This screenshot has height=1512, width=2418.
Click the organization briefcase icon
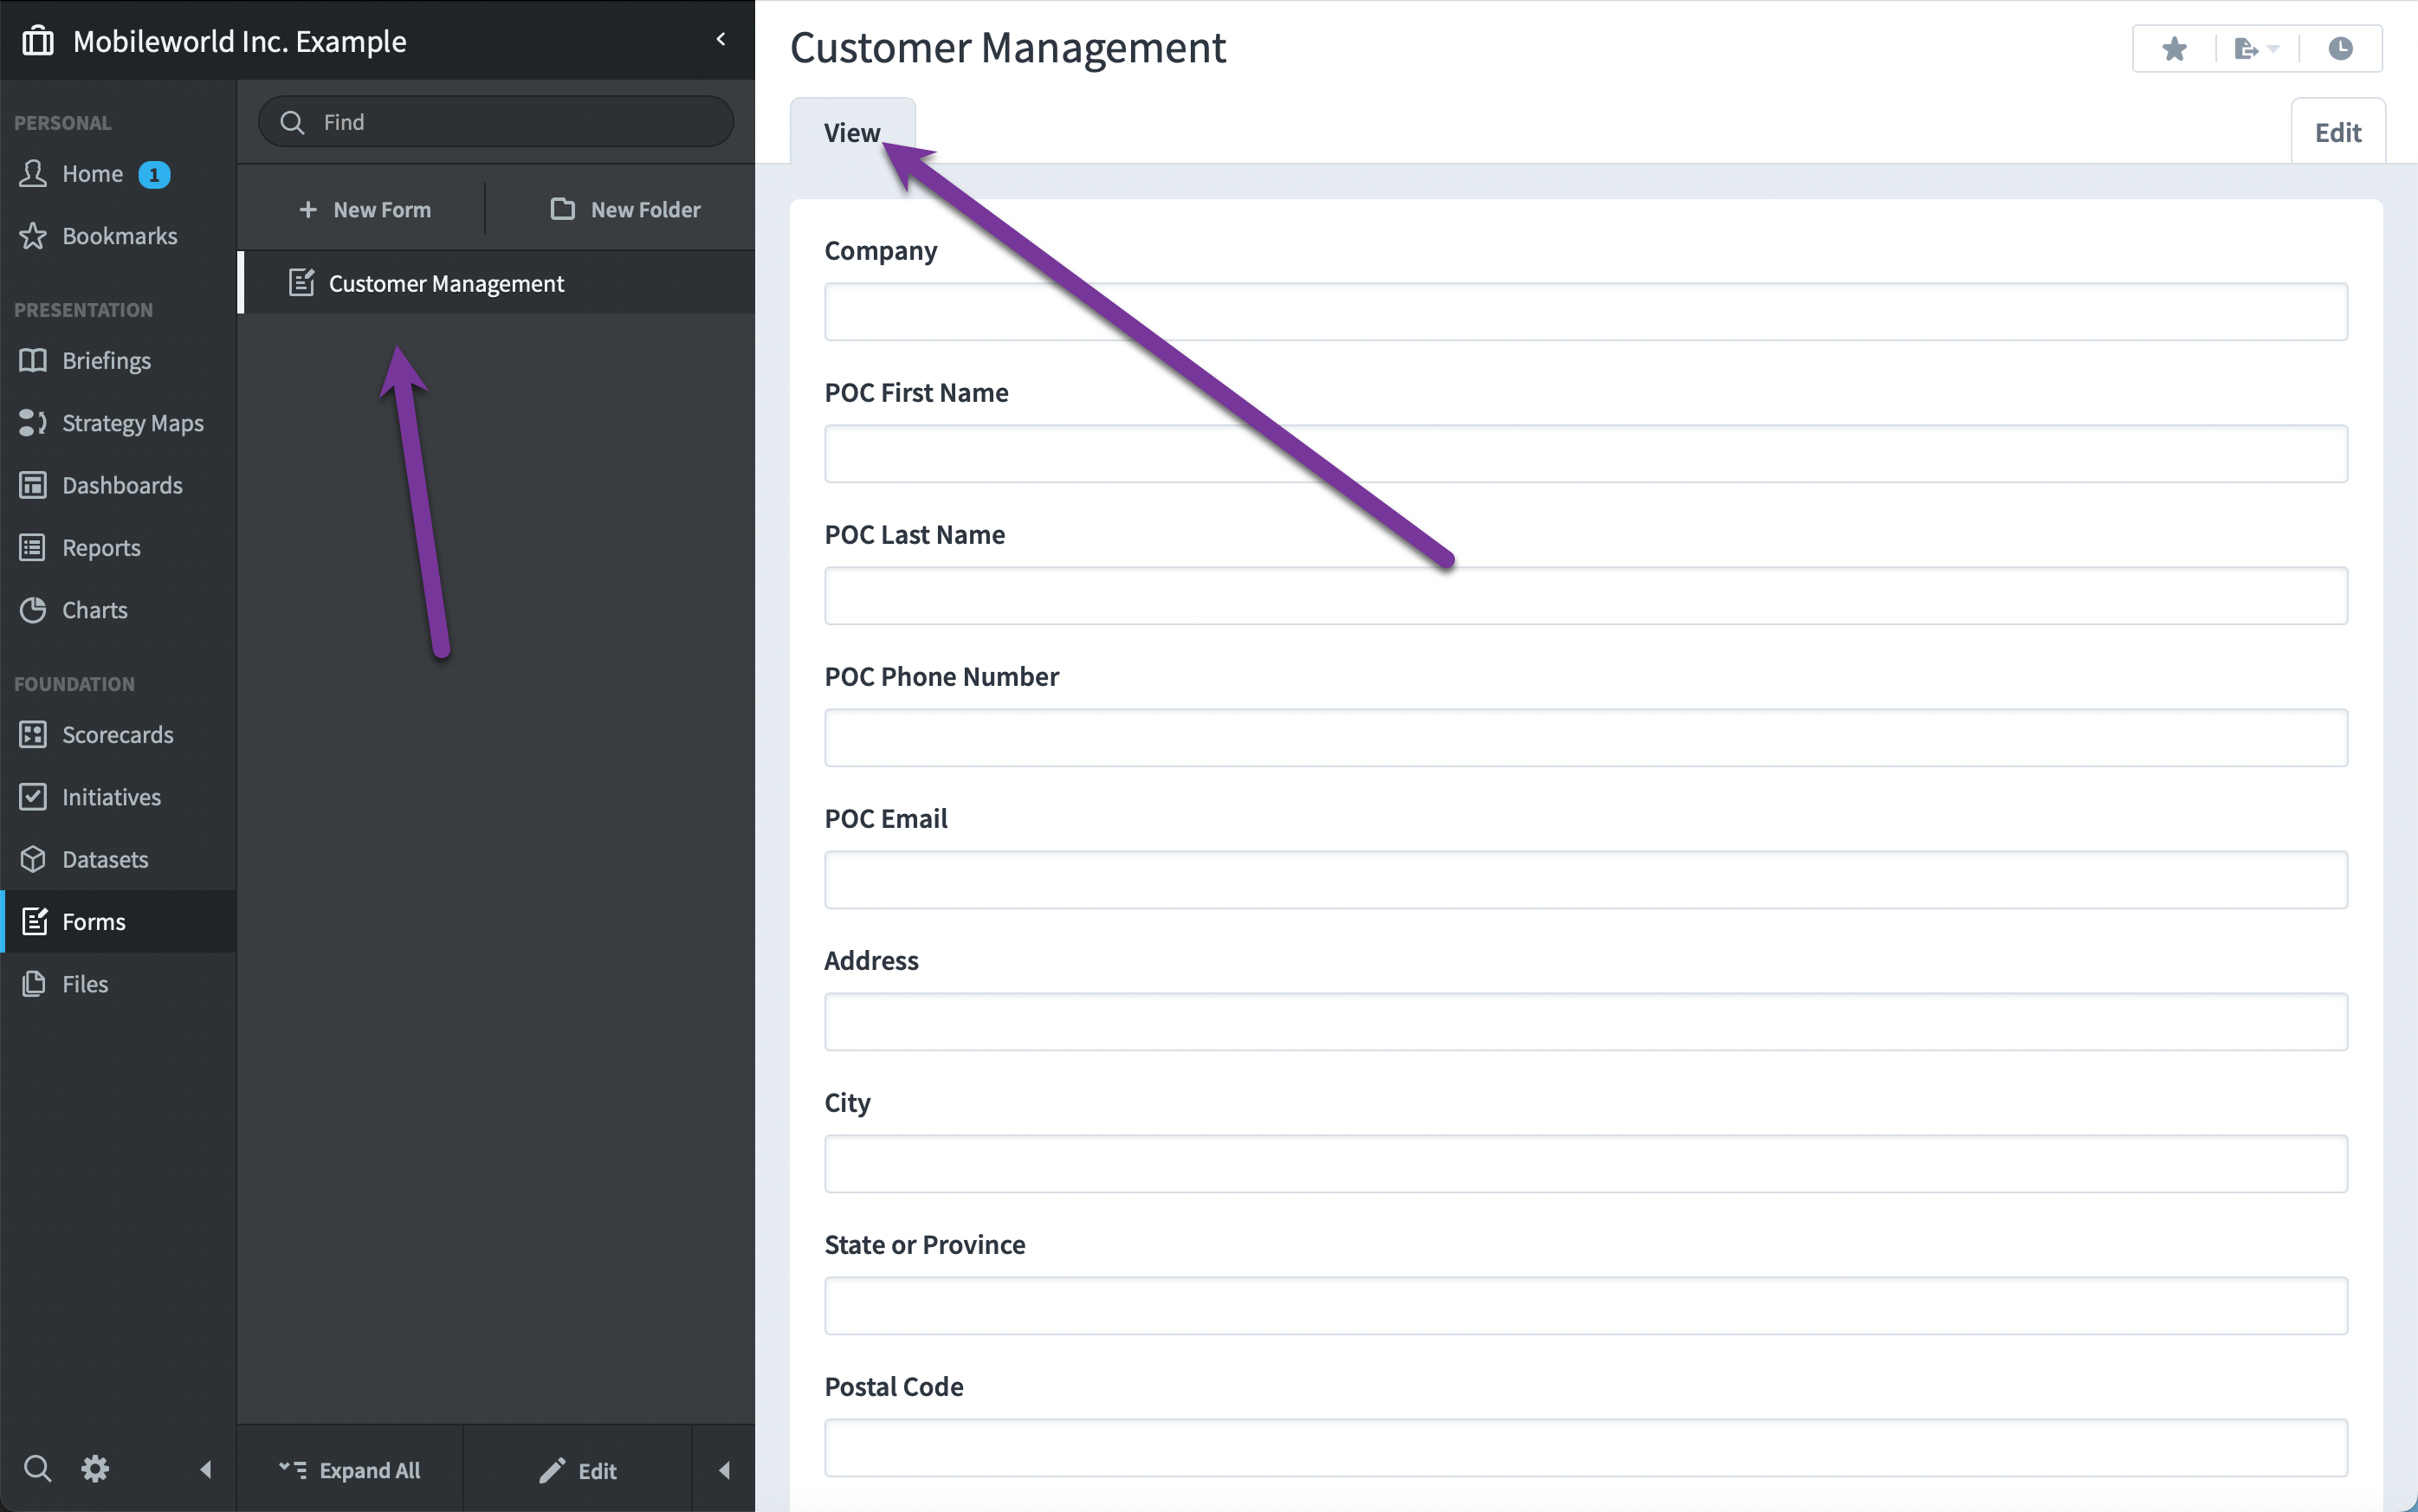38,41
